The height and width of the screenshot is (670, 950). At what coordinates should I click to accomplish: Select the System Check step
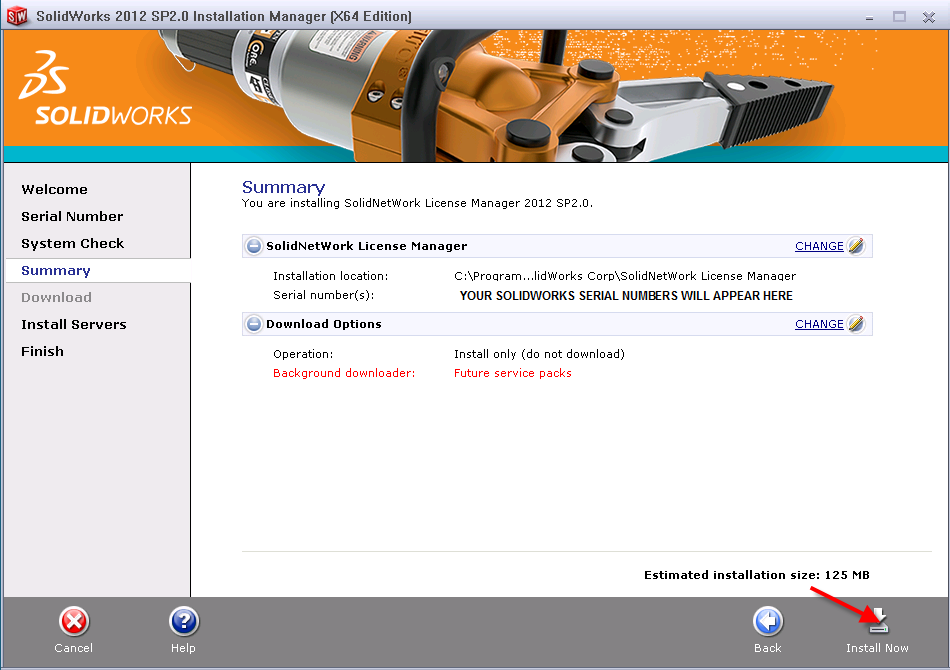72,243
